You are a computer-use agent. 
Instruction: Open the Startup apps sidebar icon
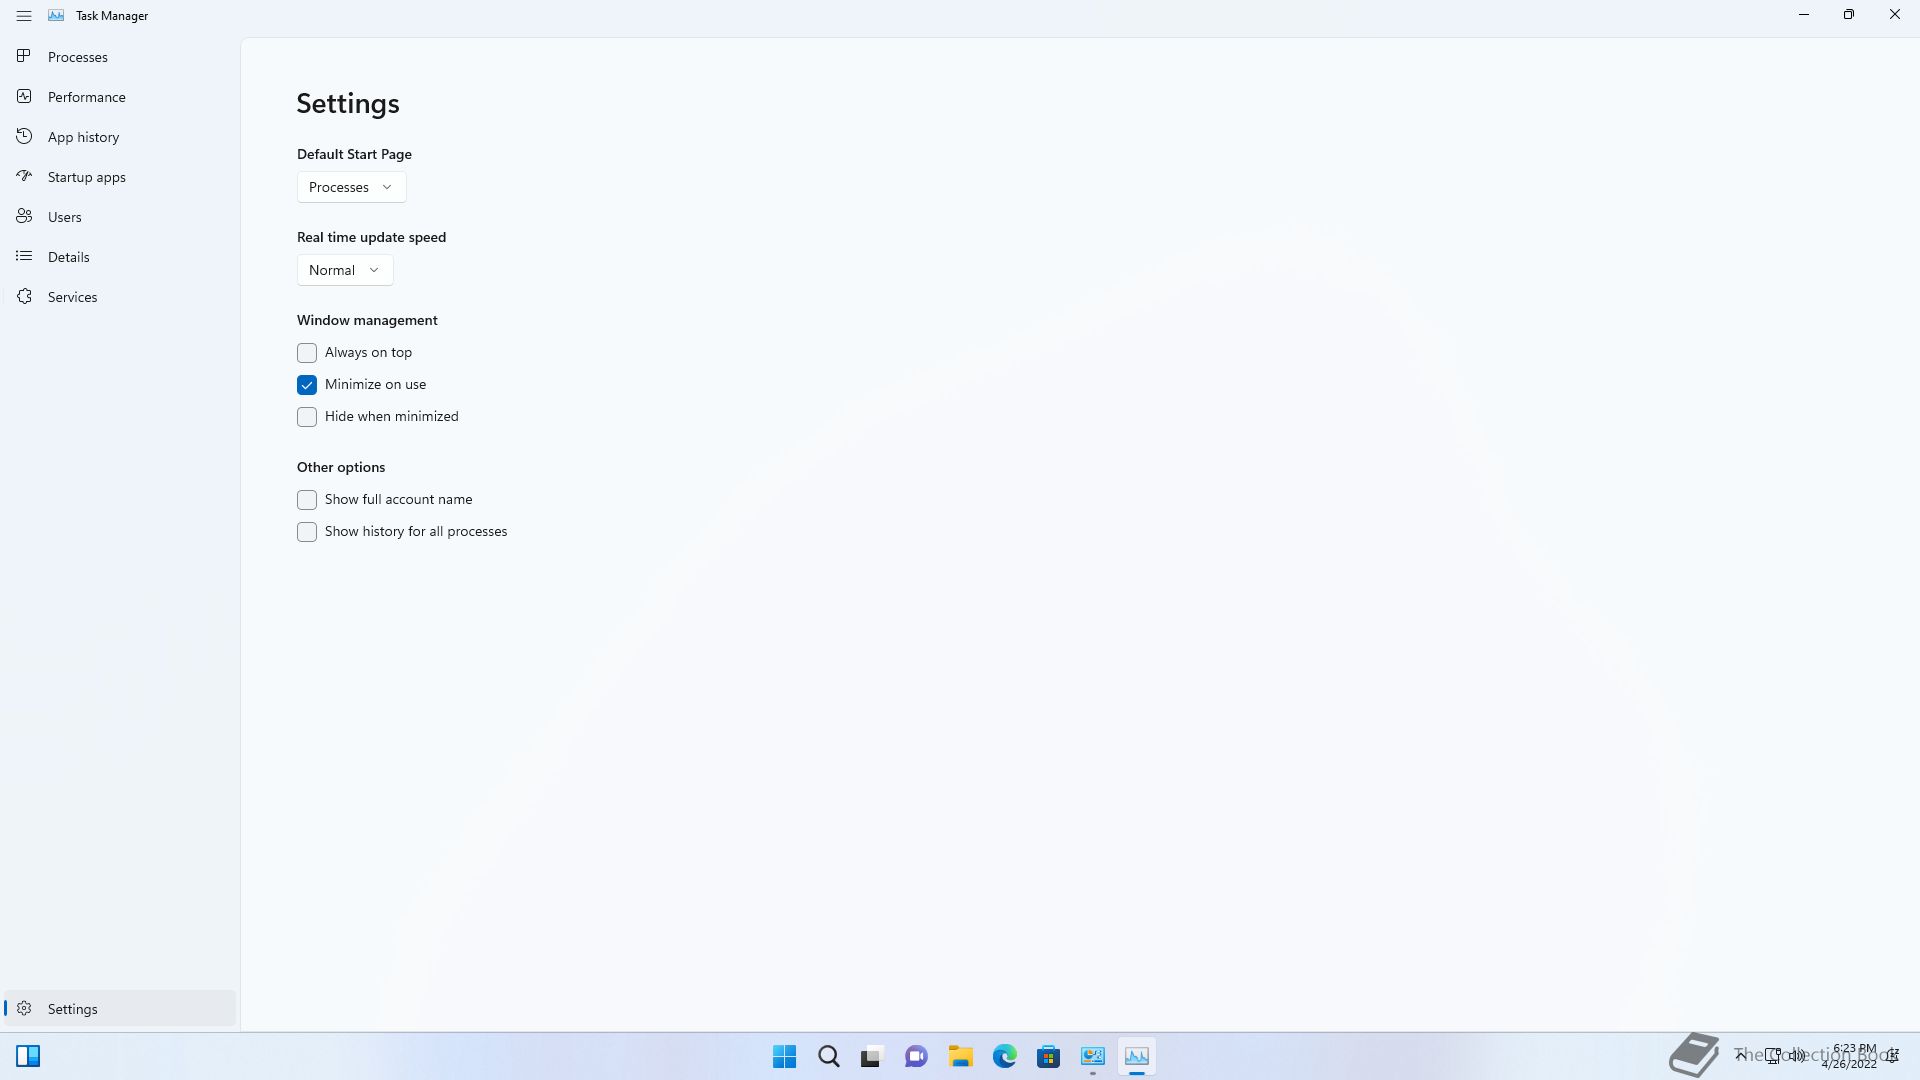click(24, 177)
